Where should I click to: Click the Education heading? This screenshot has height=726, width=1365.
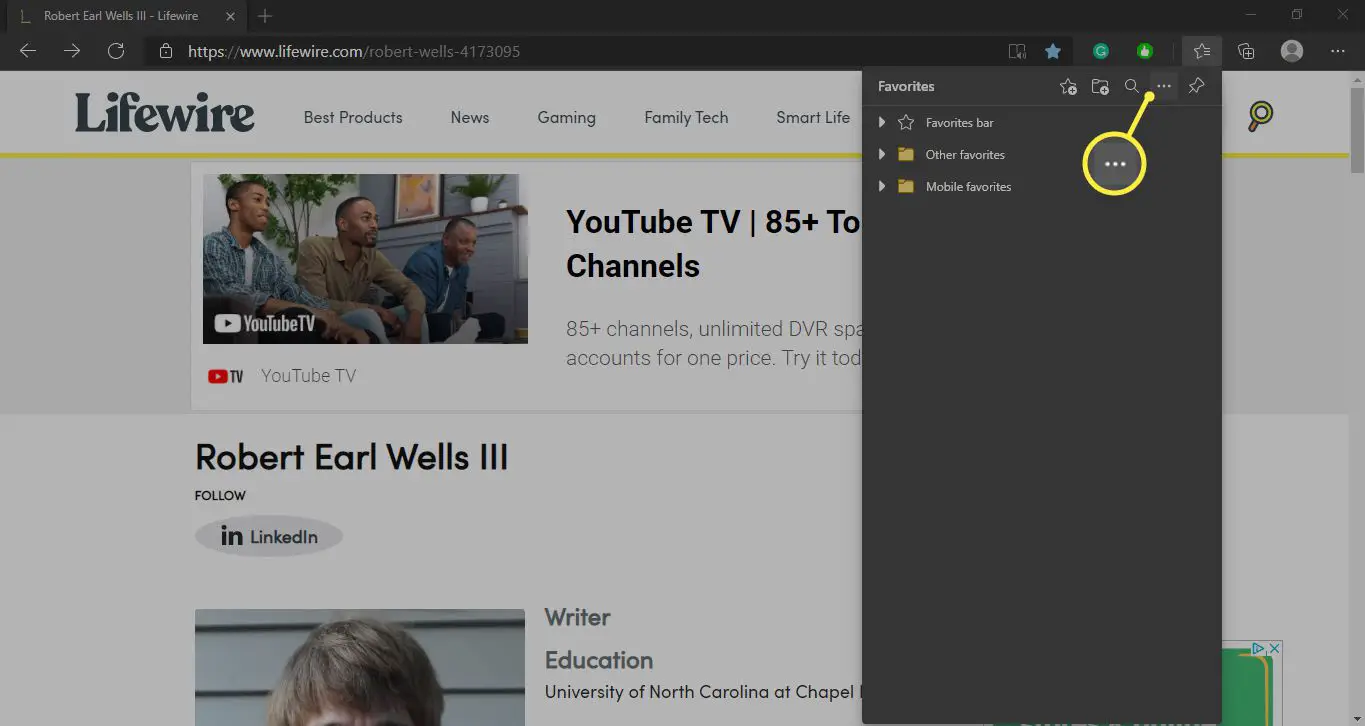(599, 660)
